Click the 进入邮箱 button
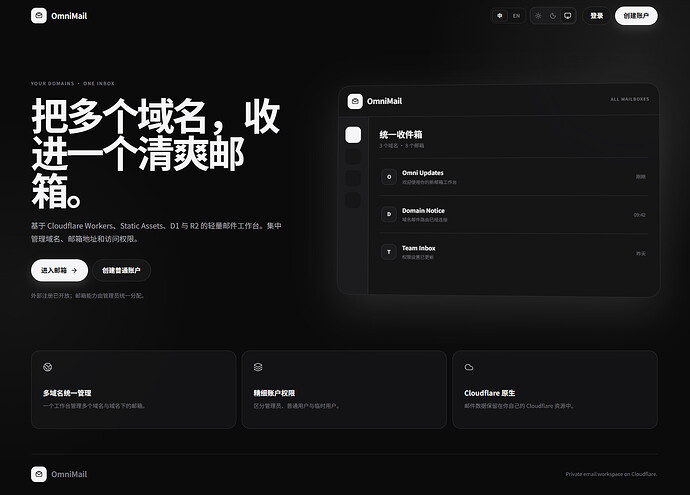The height and width of the screenshot is (495, 690). pyautogui.click(x=59, y=270)
